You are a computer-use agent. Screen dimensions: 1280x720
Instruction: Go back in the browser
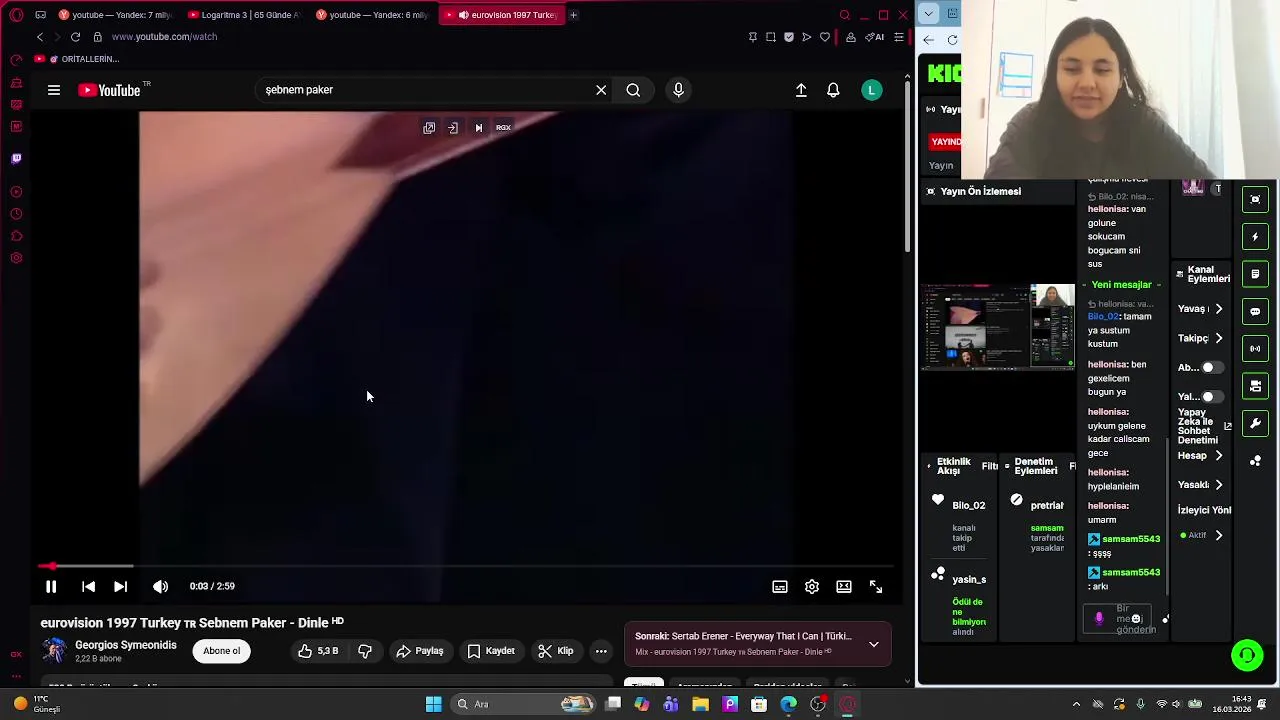(40, 37)
